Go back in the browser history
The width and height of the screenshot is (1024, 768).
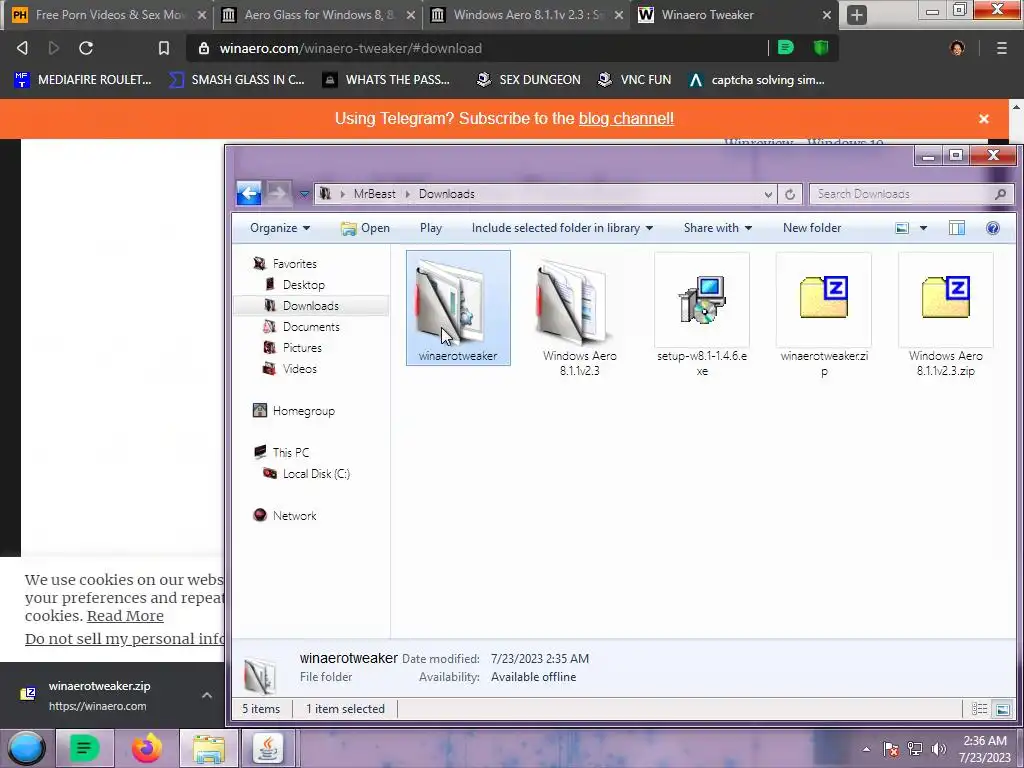22,48
